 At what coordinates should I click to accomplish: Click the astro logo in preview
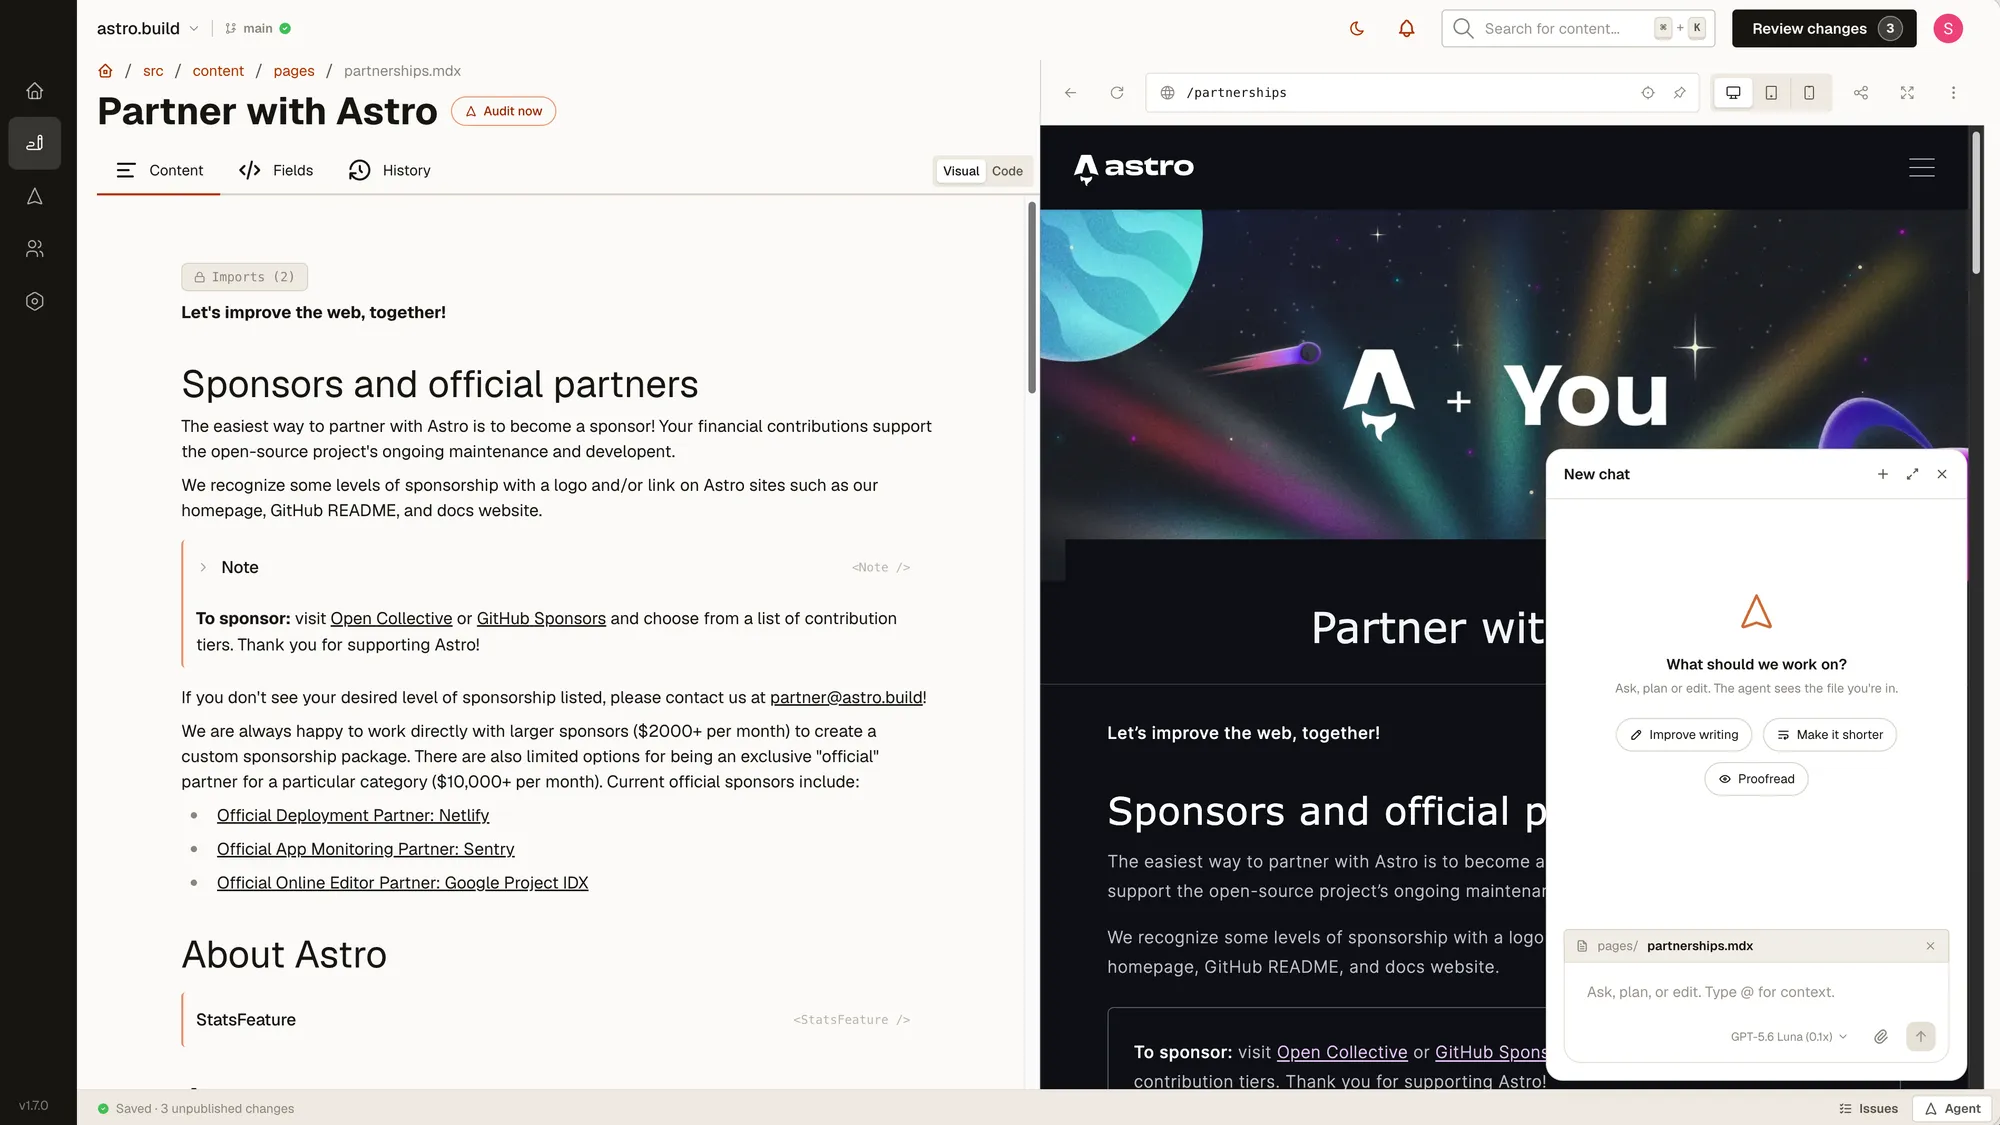pyautogui.click(x=1134, y=169)
